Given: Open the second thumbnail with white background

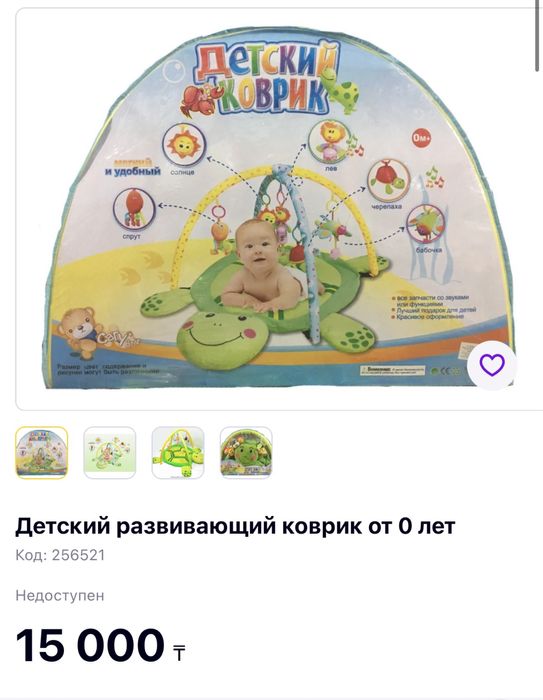Looking at the screenshot, I should 109,452.
